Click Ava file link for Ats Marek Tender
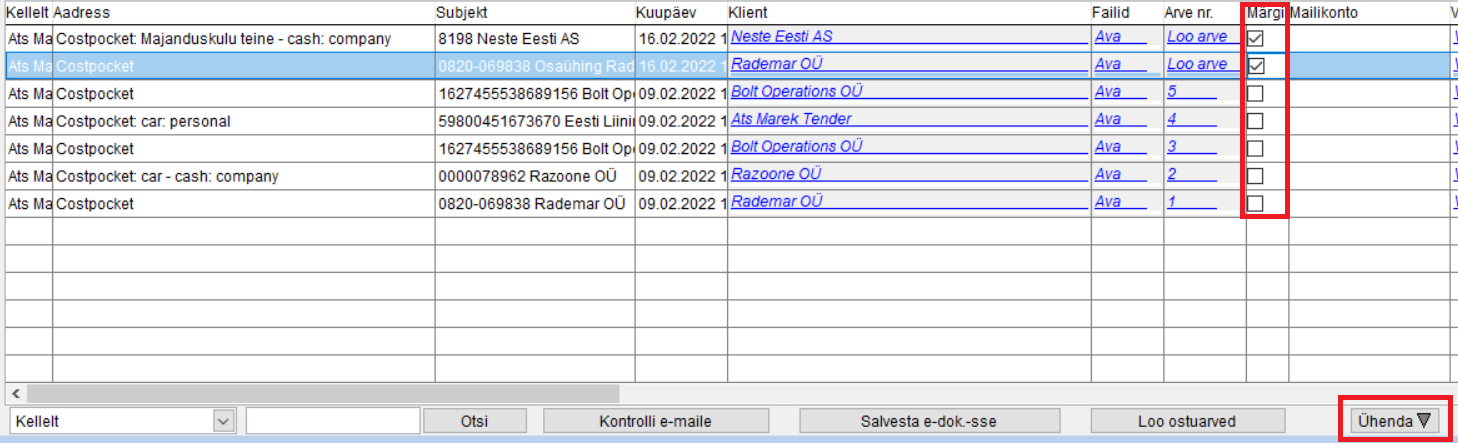Screen dimensions: 1458x443 [x=1107, y=119]
